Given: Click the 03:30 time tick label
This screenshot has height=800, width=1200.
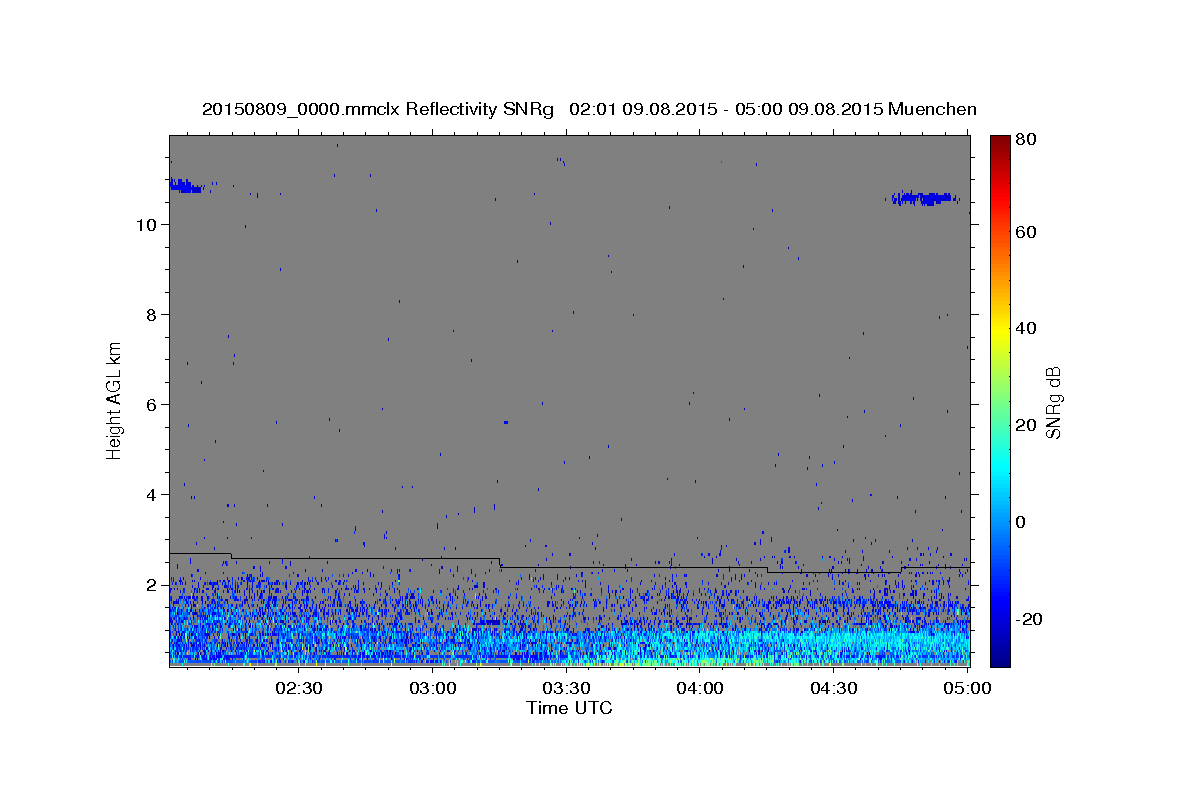Looking at the screenshot, I should (566, 688).
